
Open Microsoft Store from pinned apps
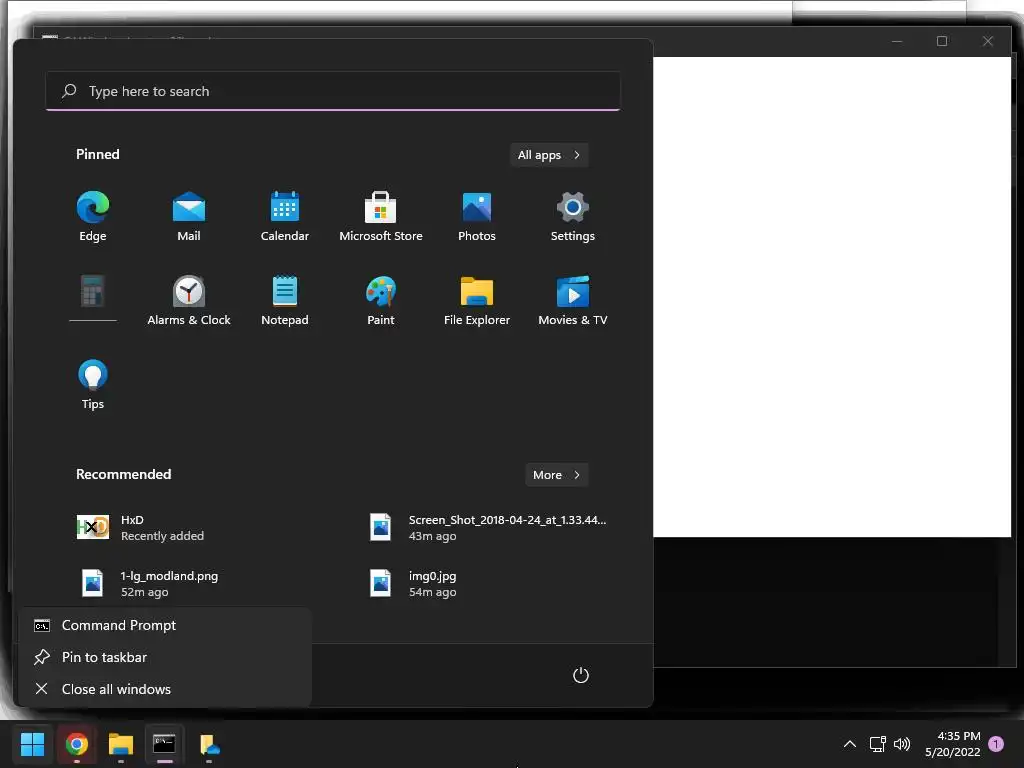(x=381, y=217)
